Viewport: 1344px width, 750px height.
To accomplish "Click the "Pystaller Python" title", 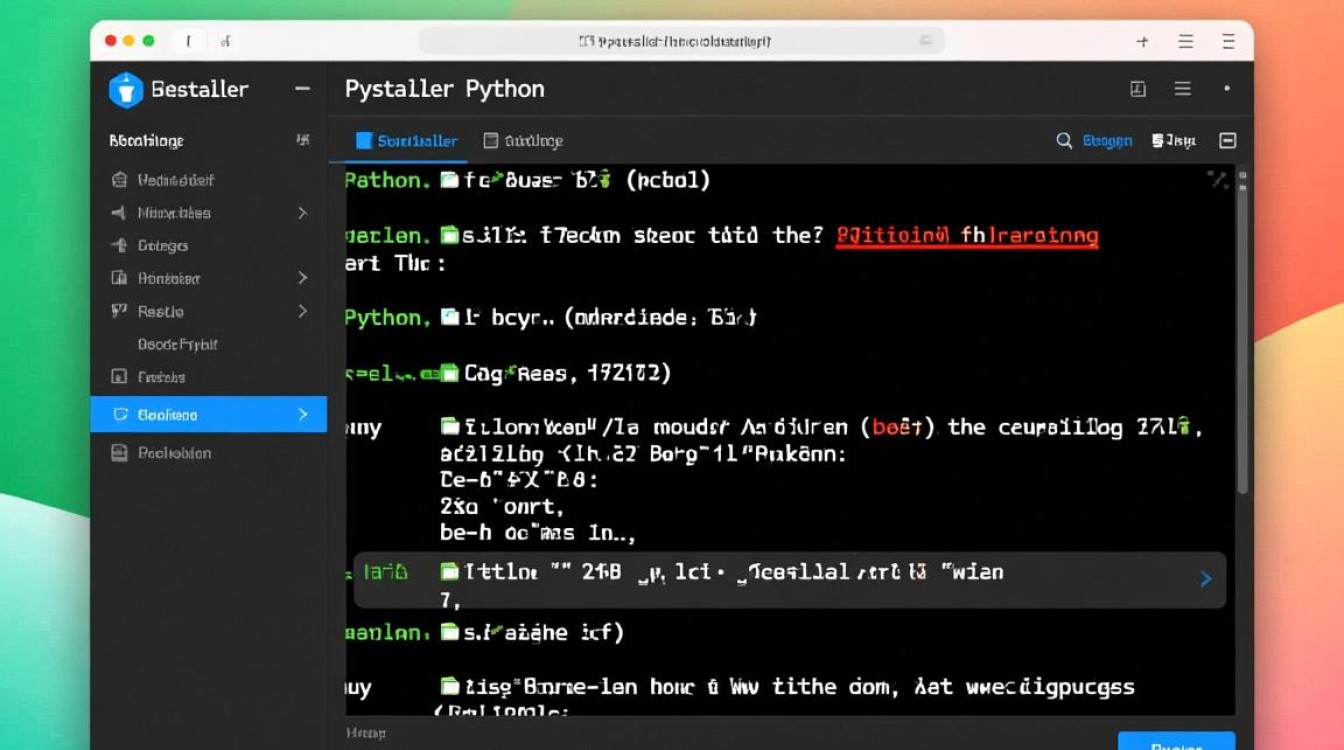I will 445,89.
